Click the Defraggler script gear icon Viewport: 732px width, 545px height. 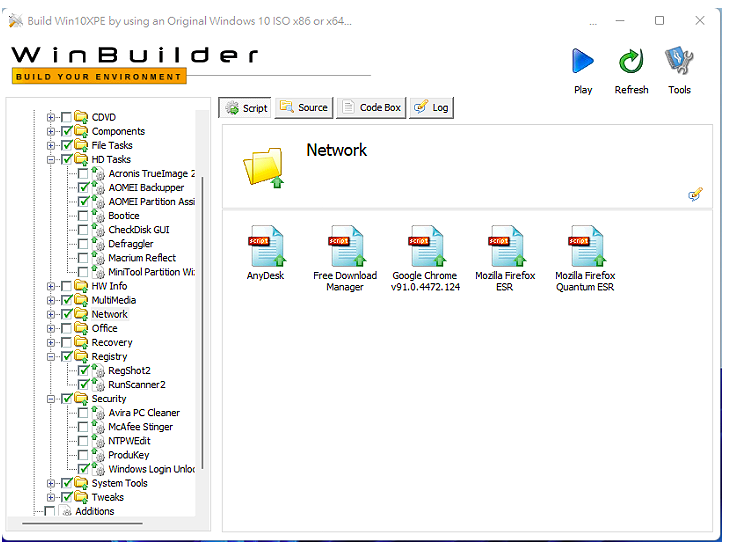click(x=98, y=243)
